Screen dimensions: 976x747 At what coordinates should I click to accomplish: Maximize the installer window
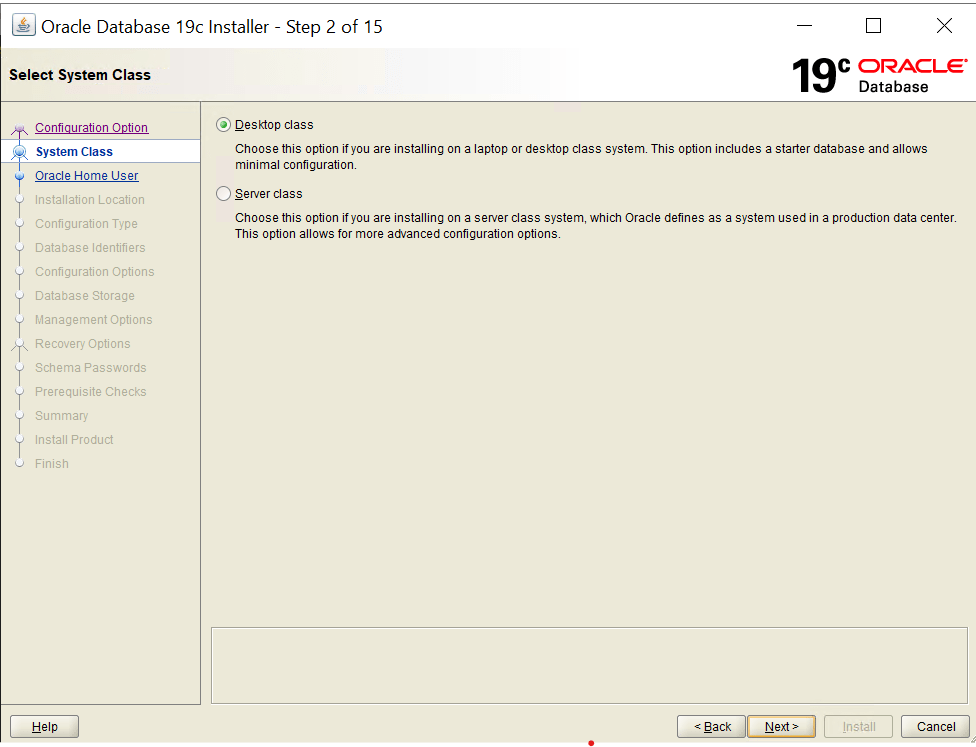tap(873, 26)
